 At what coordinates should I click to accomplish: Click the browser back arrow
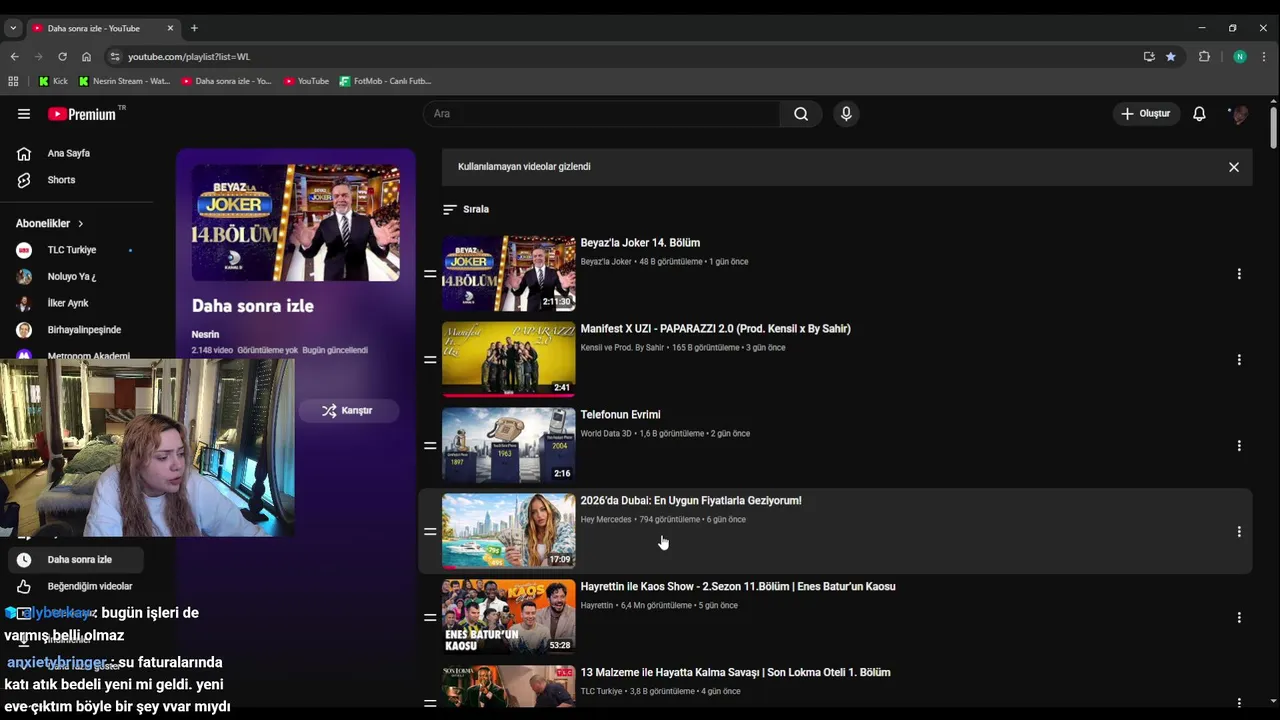click(14, 57)
